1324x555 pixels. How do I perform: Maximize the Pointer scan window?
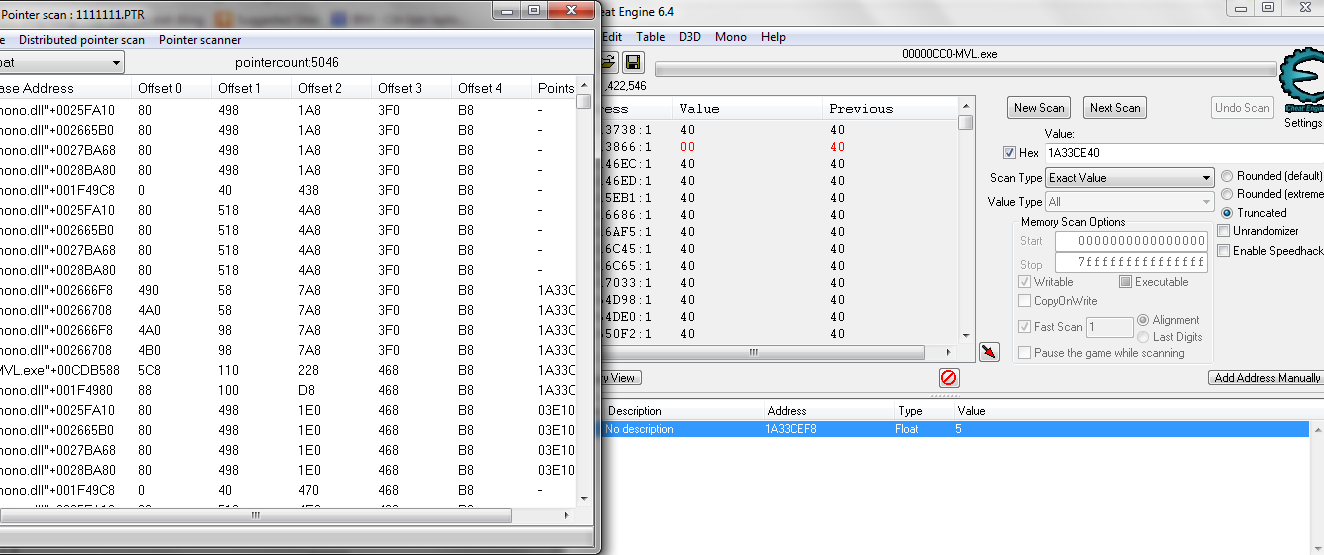[x=534, y=10]
